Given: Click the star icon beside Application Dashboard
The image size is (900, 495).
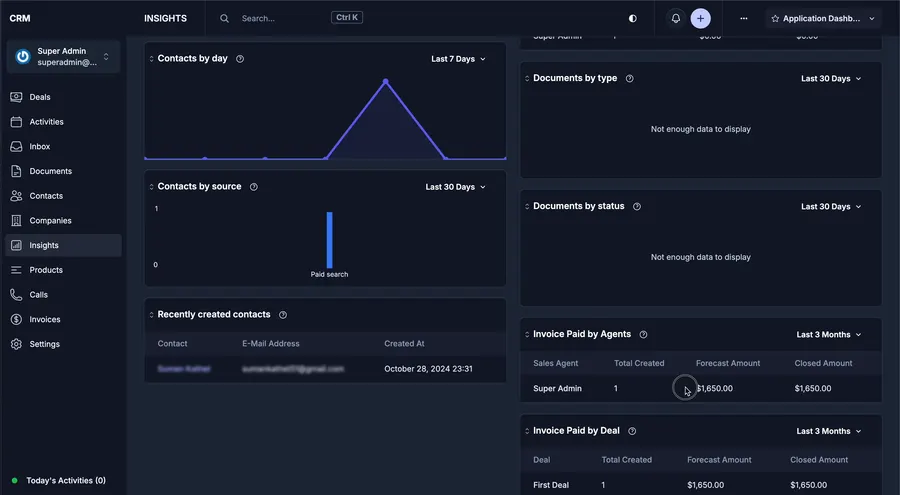Looking at the screenshot, I should [775, 18].
